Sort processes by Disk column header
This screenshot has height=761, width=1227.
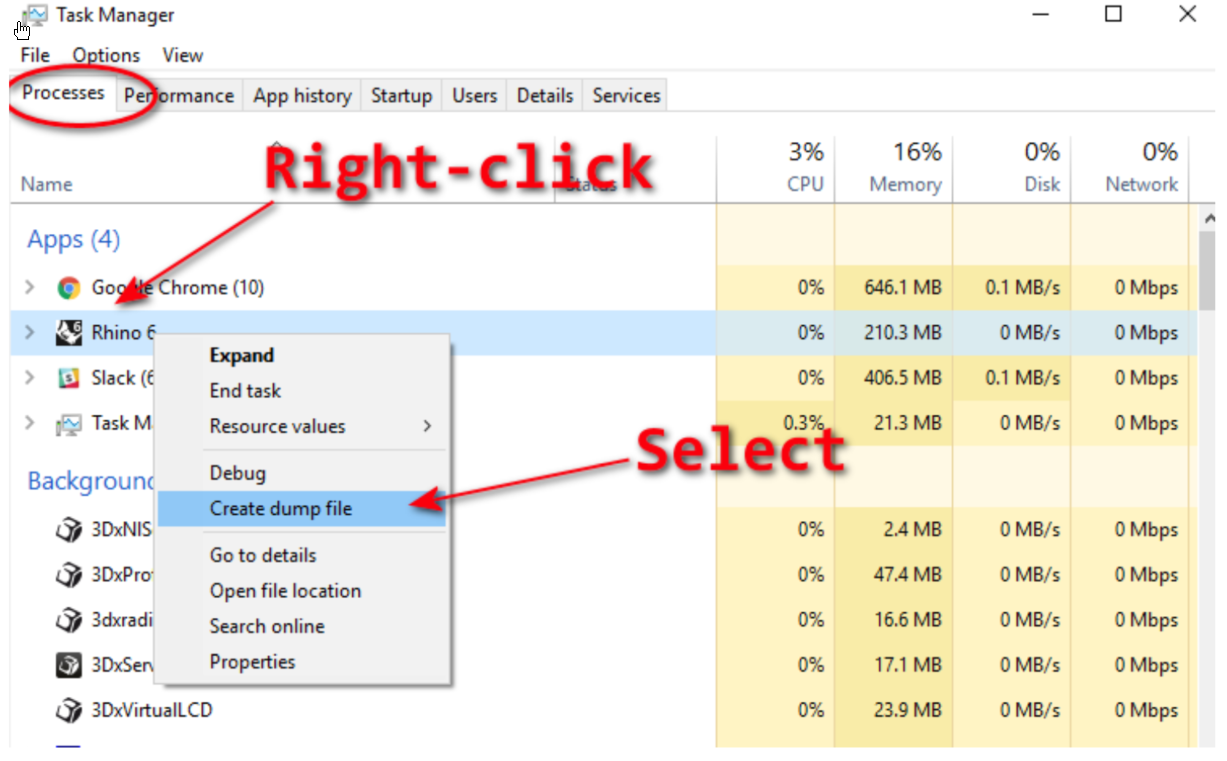[x=1012, y=168]
